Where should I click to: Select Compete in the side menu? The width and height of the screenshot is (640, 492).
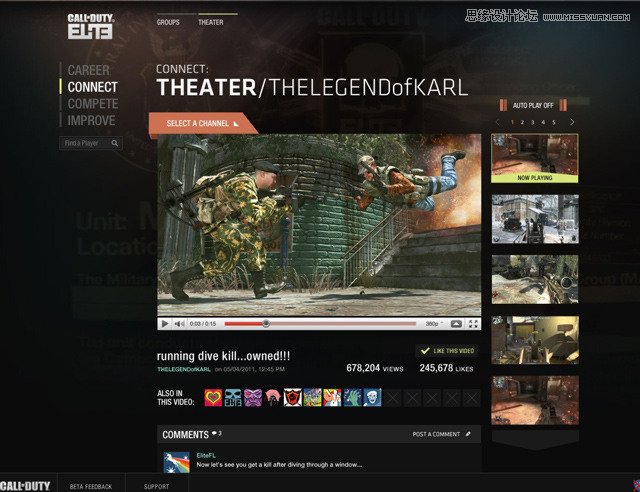click(93, 104)
